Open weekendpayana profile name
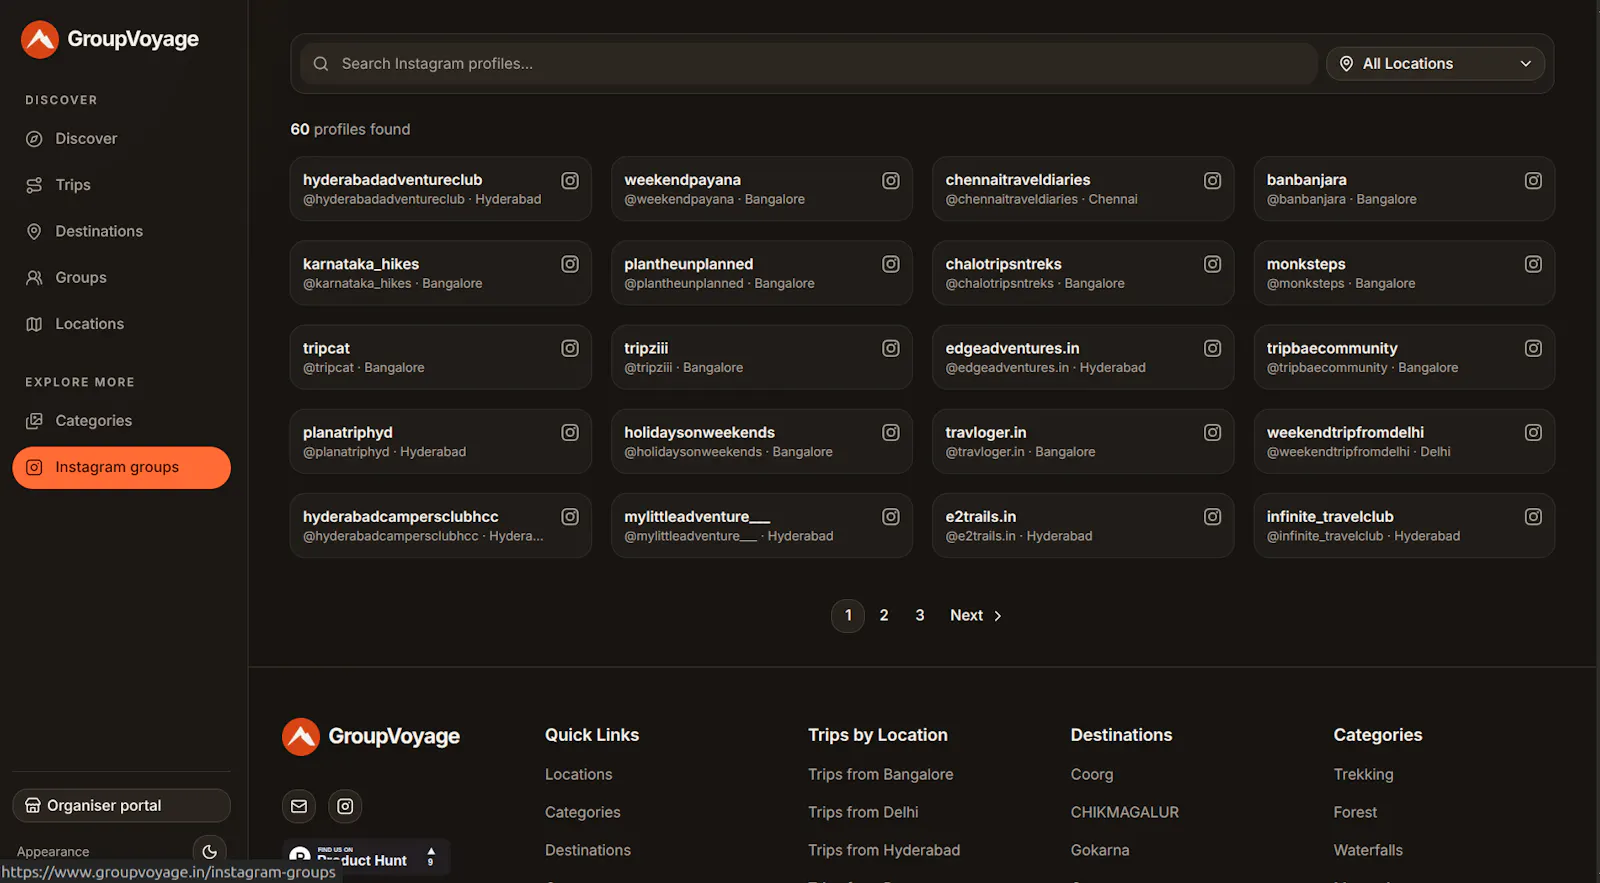The width and height of the screenshot is (1600, 883). tap(682, 180)
